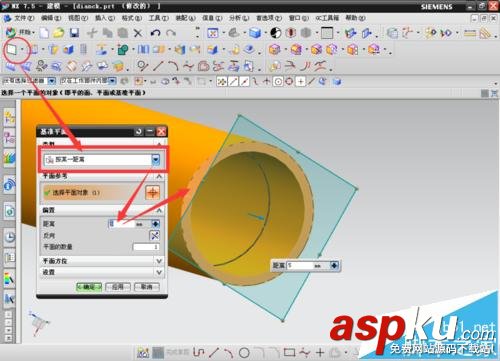This screenshot has width=500, height=361.
Task: Open the on-screen distance field dropdown arrow
Action: 334,266
